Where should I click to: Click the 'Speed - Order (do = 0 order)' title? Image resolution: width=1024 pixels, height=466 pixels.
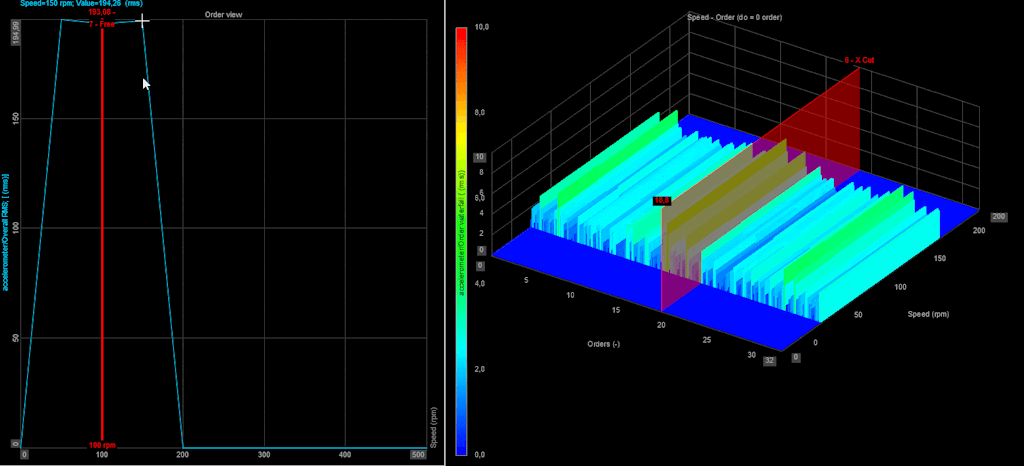tap(735, 18)
